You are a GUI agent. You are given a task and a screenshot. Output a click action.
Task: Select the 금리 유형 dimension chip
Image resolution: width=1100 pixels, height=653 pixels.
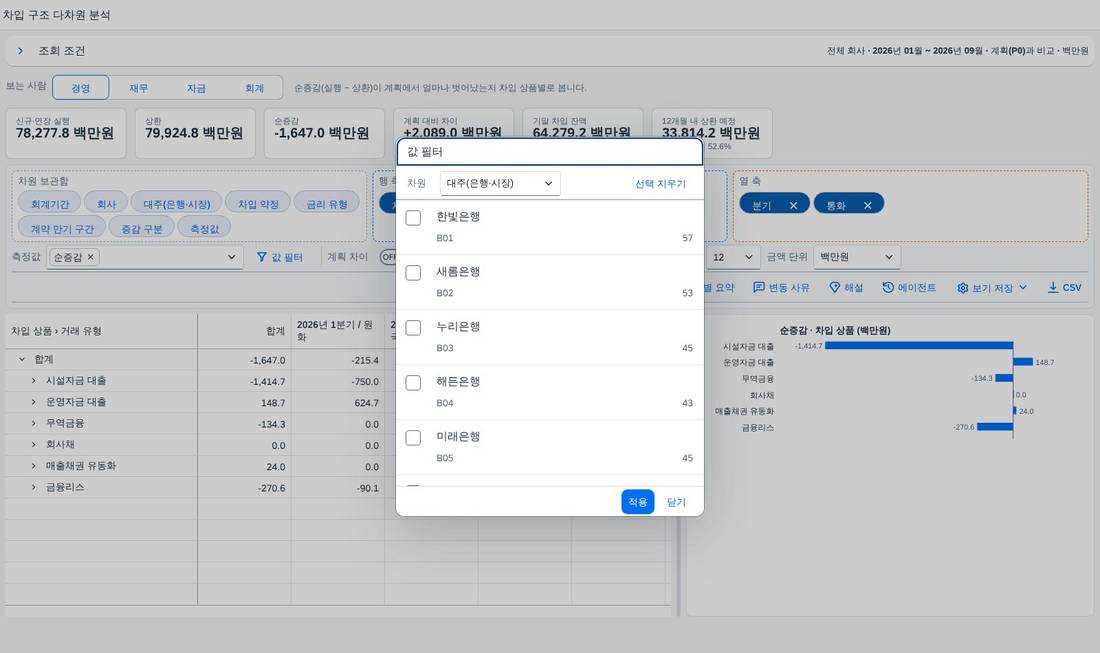click(327, 204)
